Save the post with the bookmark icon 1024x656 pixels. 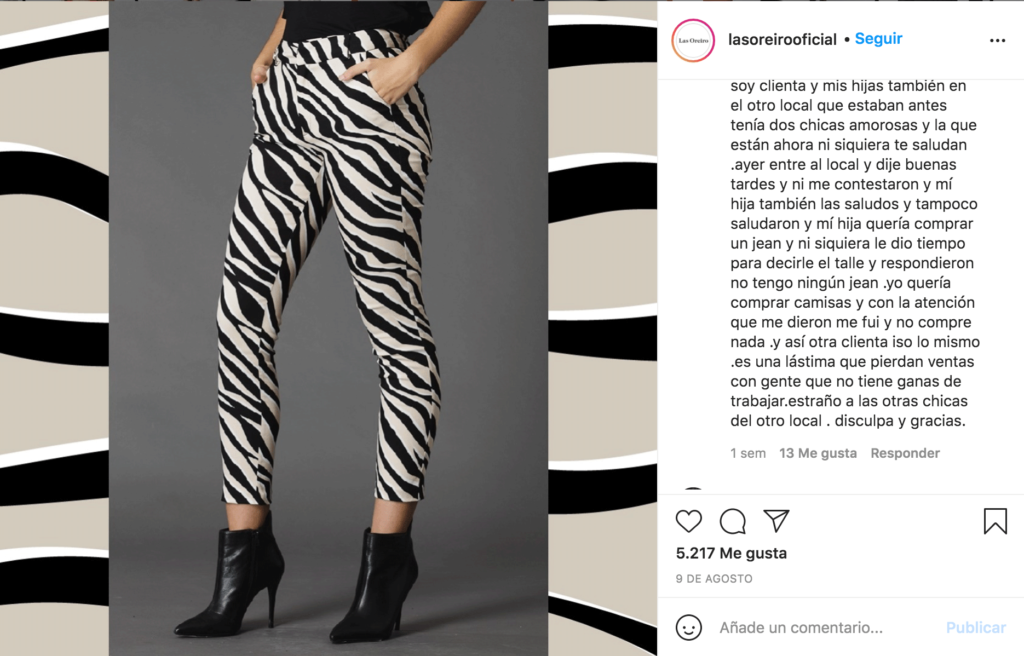pyautogui.click(x=995, y=521)
